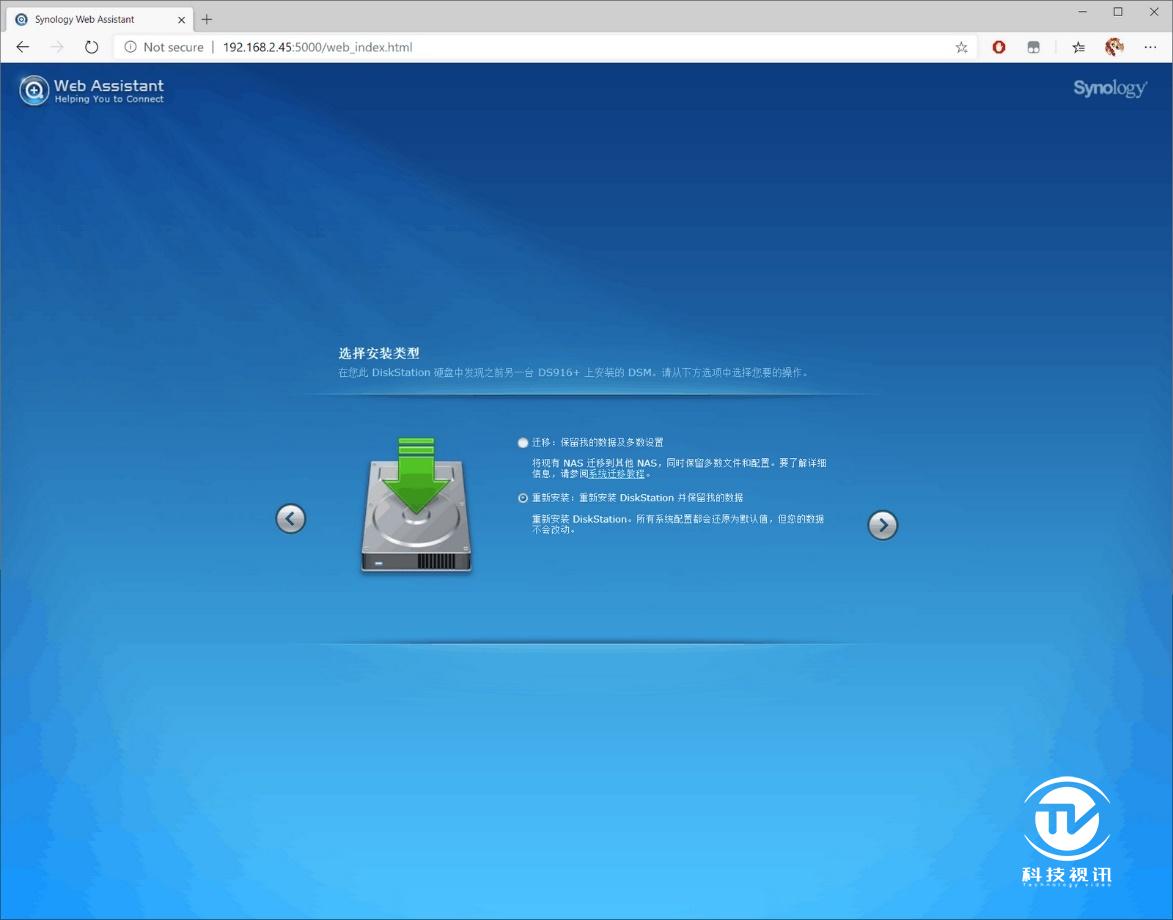Click inside the address bar showing 192.168.2.45
This screenshot has height=920, width=1173.
tap(320, 46)
